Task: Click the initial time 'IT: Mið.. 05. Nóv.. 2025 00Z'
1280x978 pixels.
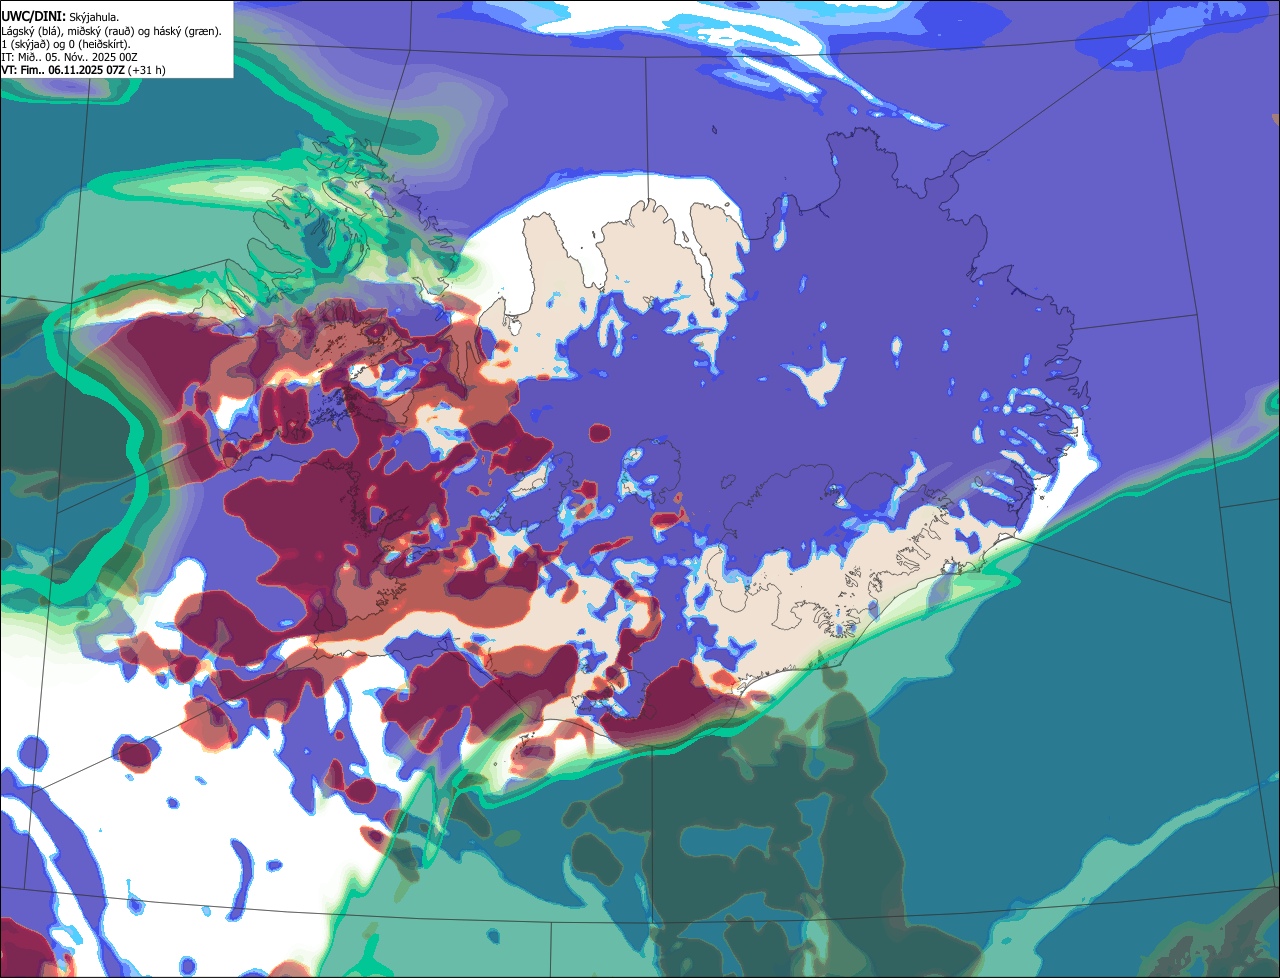Action: click(69, 57)
